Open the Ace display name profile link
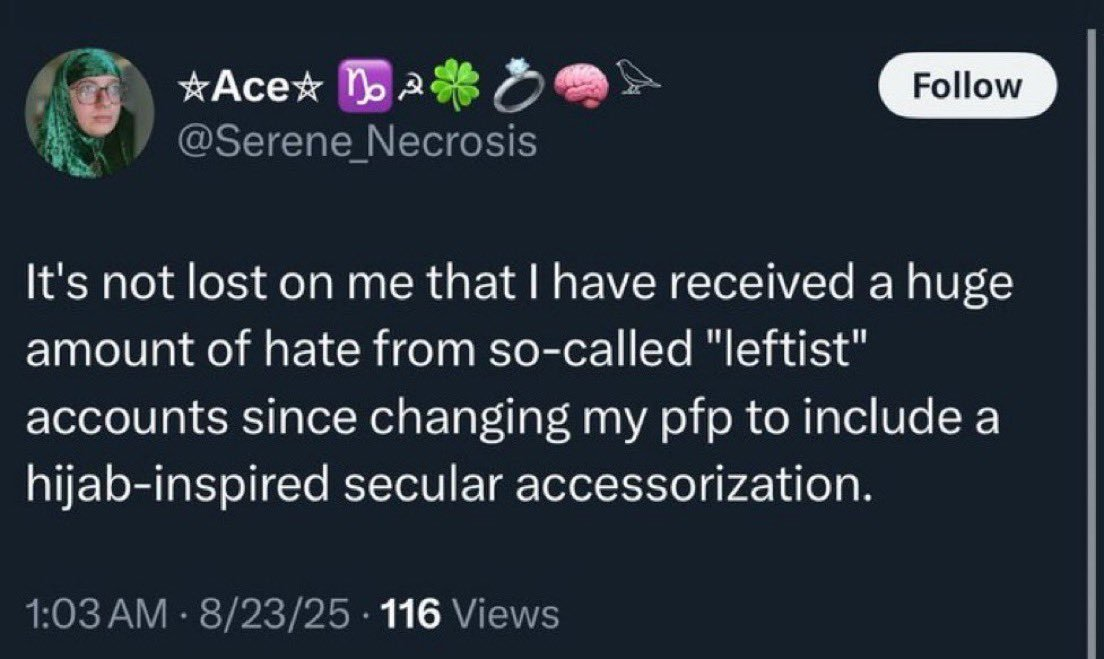The height and width of the screenshot is (659, 1104). 250,86
